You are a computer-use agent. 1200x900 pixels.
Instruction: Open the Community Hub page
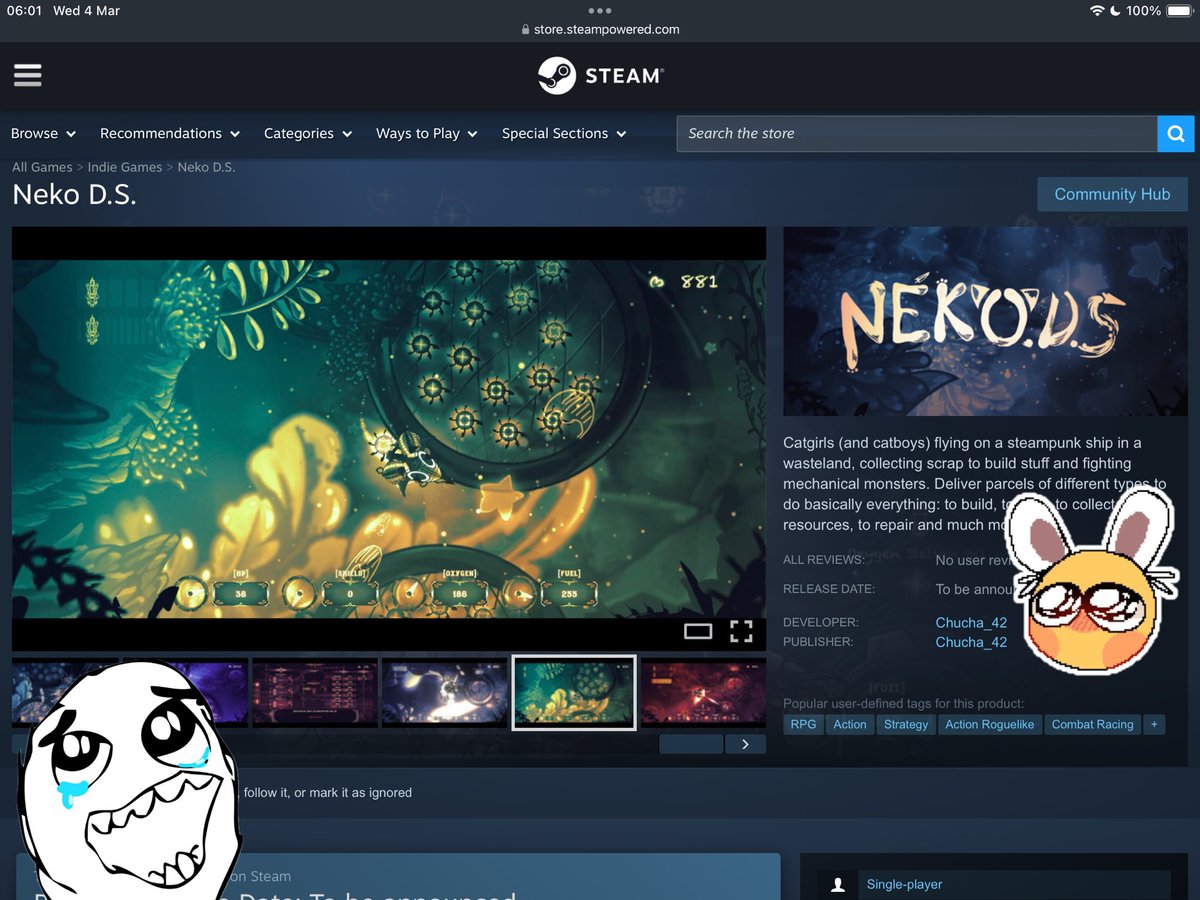coord(1112,194)
